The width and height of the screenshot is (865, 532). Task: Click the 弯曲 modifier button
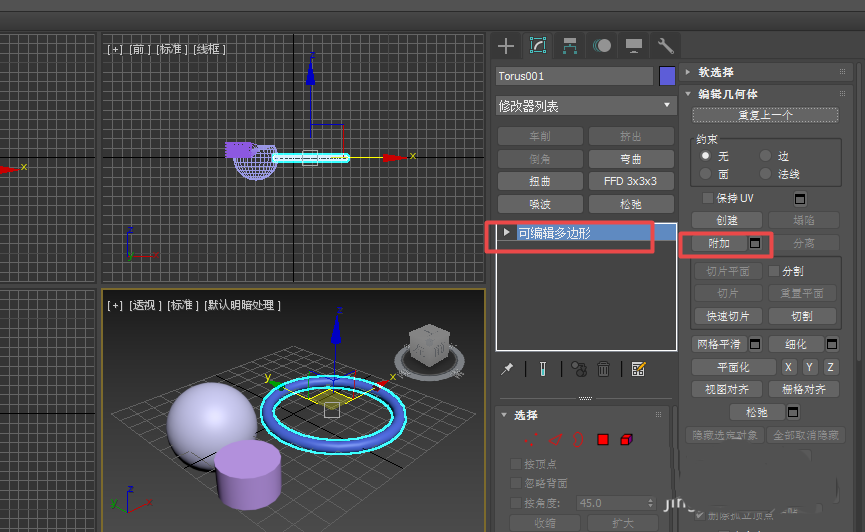[631, 159]
